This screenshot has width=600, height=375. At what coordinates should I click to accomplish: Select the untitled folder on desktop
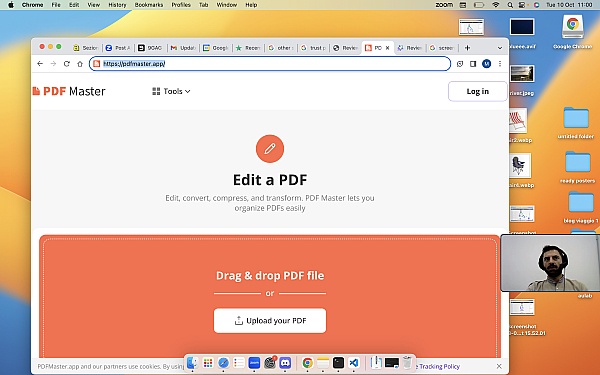pyautogui.click(x=576, y=122)
